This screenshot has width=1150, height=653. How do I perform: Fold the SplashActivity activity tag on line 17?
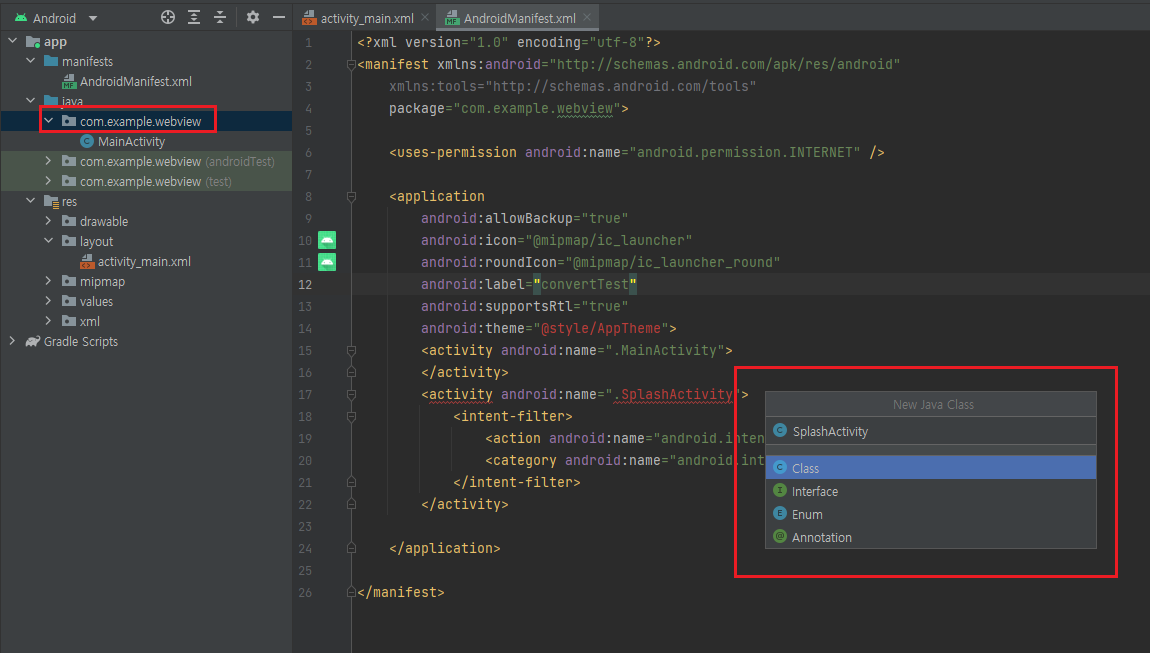[351, 395]
